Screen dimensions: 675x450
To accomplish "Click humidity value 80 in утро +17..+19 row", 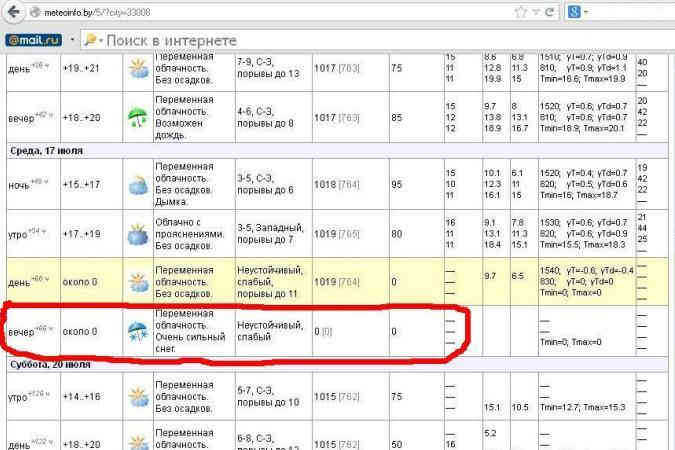I will pyautogui.click(x=396, y=234).
